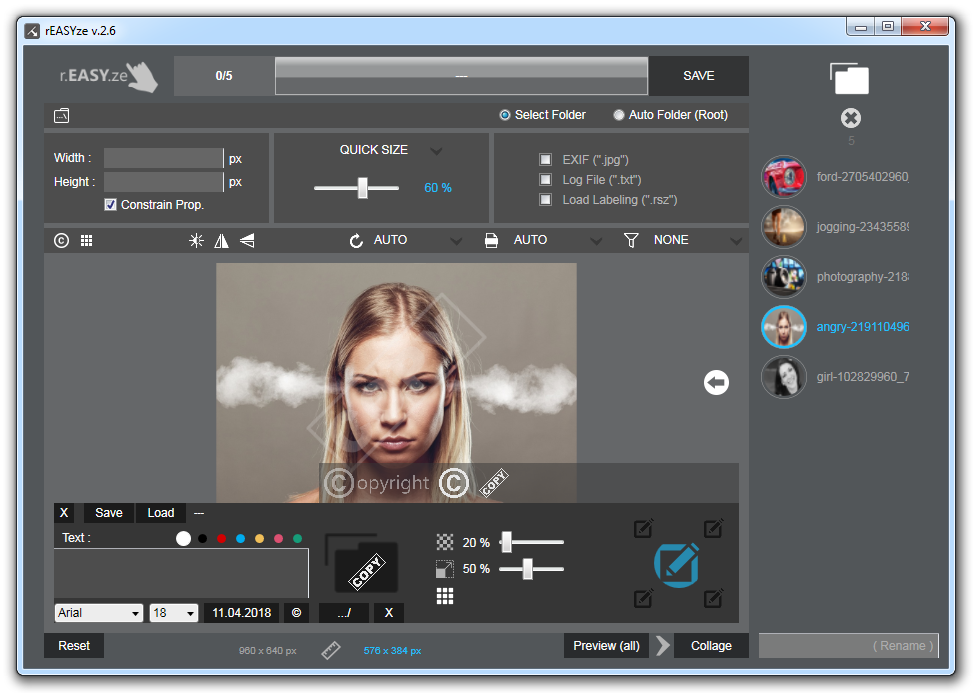Click the Height input field
This screenshot has height=695, width=974.
click(x=163, y=182)
